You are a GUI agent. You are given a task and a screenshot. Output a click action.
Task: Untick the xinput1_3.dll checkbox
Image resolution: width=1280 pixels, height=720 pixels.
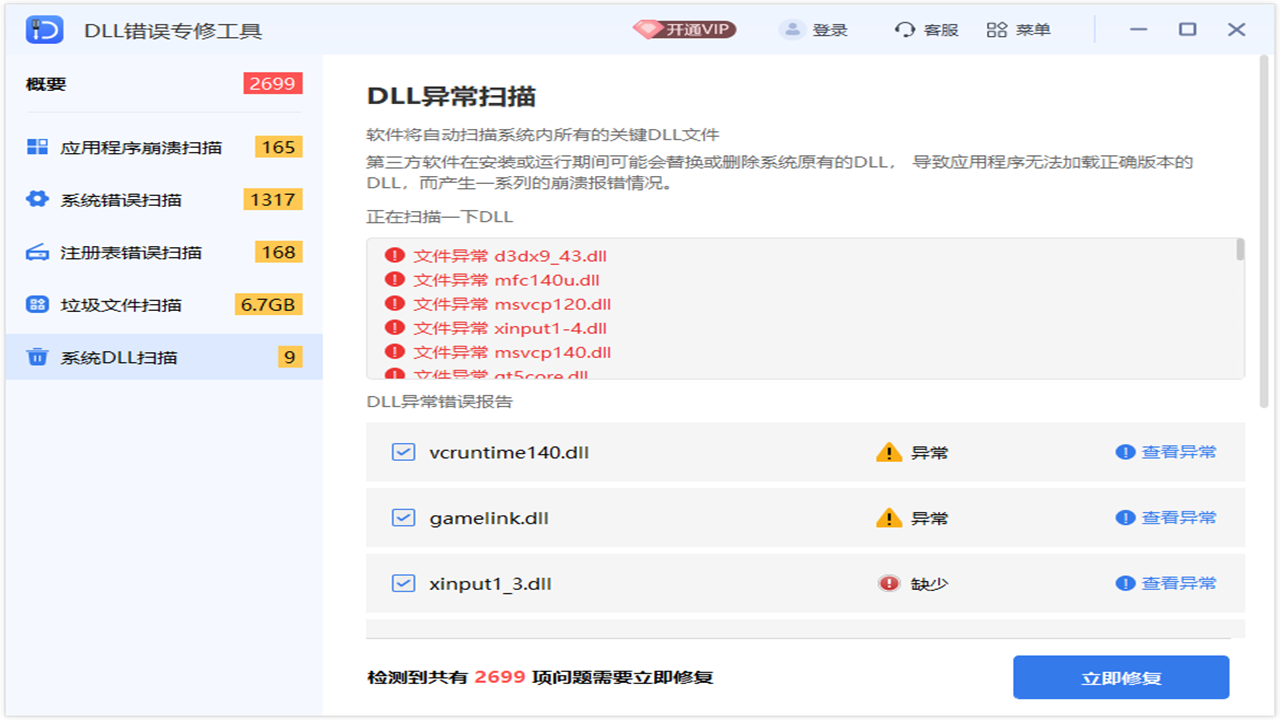pos(403,583)
